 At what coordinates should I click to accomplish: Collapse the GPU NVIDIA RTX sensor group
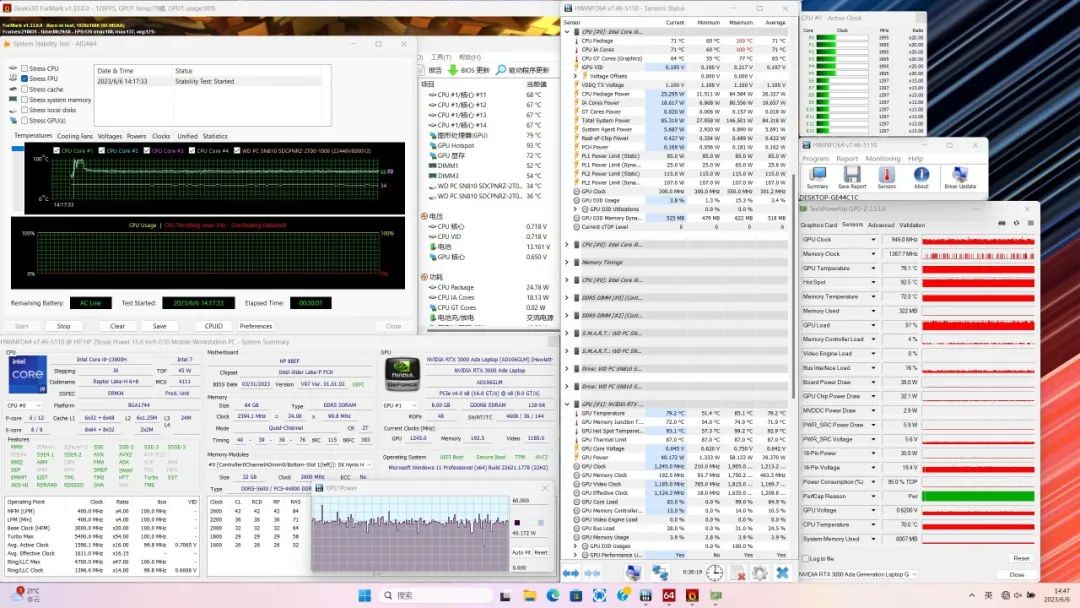point(568,404)
